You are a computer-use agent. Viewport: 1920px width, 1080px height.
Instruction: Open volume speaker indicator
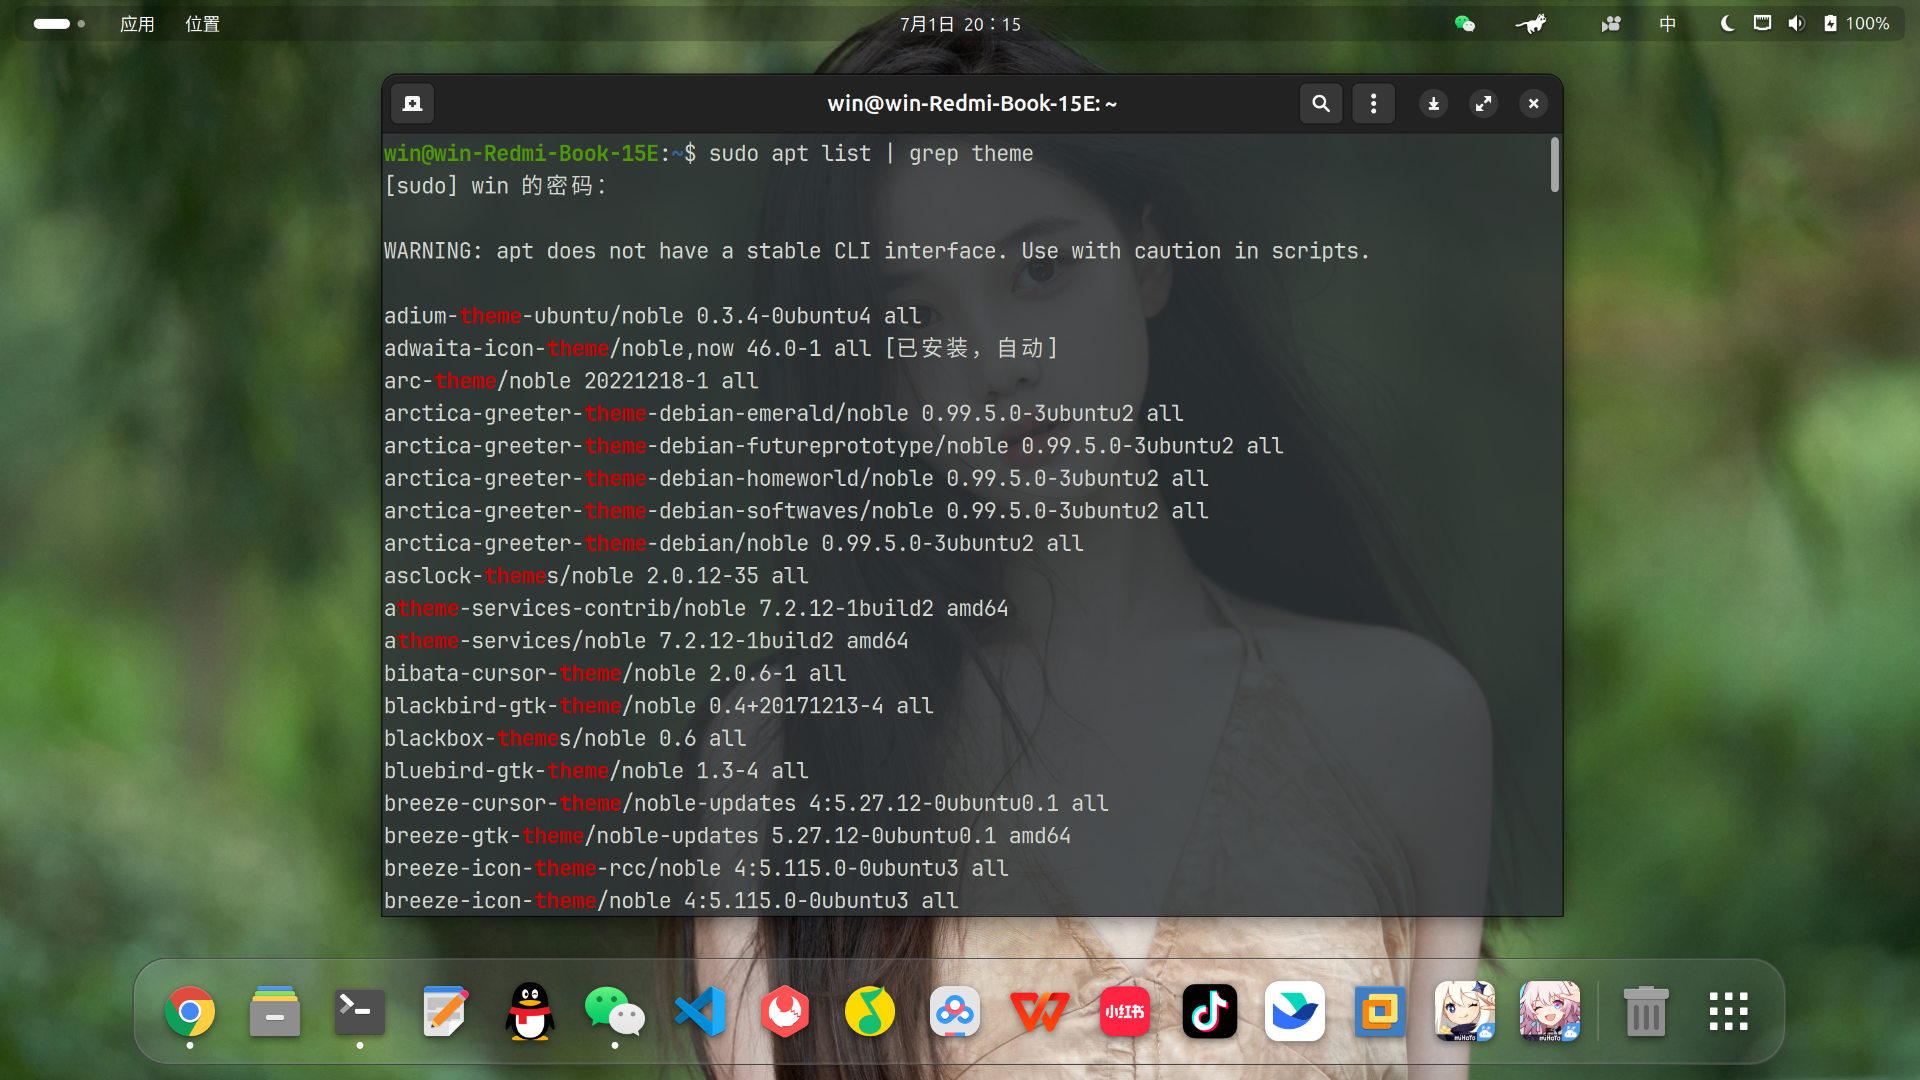1796,24
